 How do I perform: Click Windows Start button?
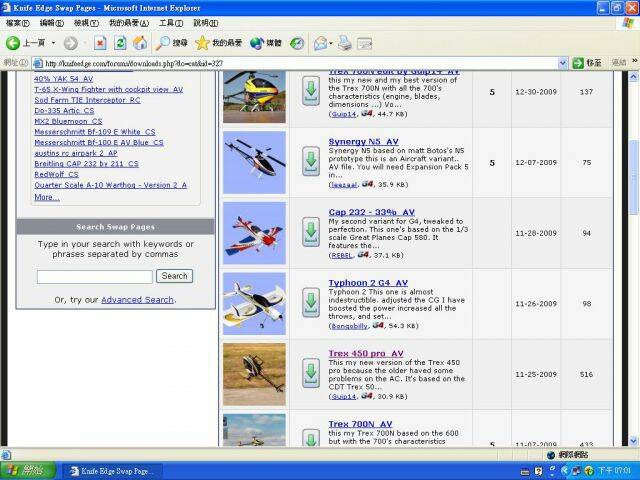tap(27, 471)
